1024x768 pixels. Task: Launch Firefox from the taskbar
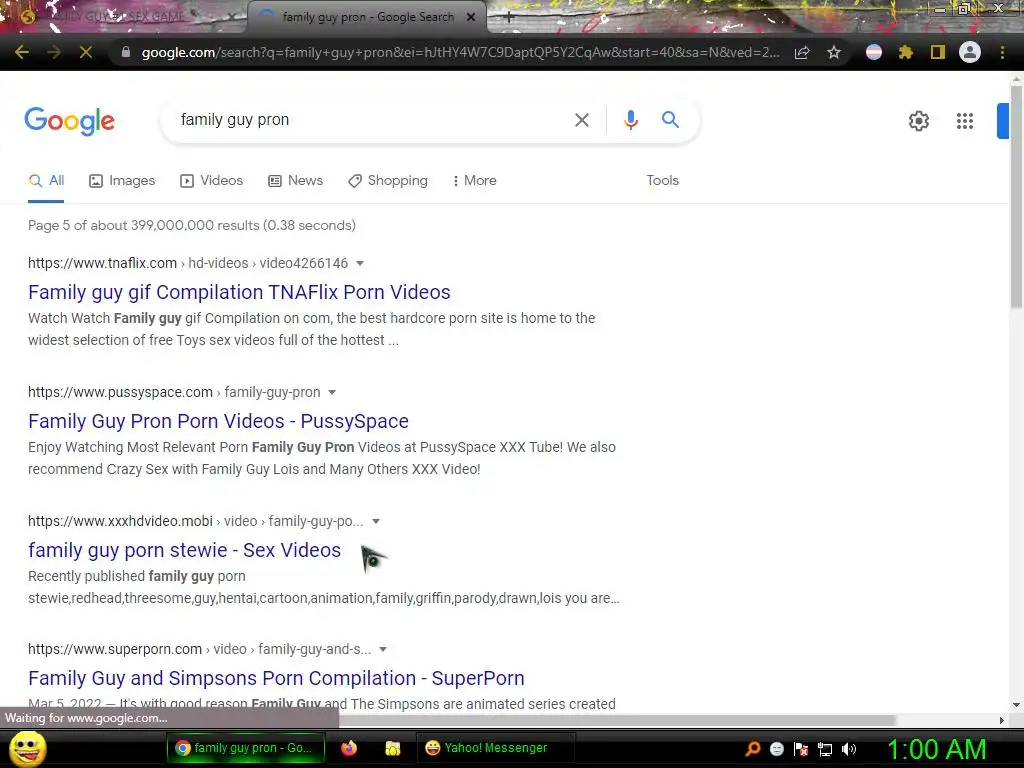pyautogui.click(x=349, y=748)
